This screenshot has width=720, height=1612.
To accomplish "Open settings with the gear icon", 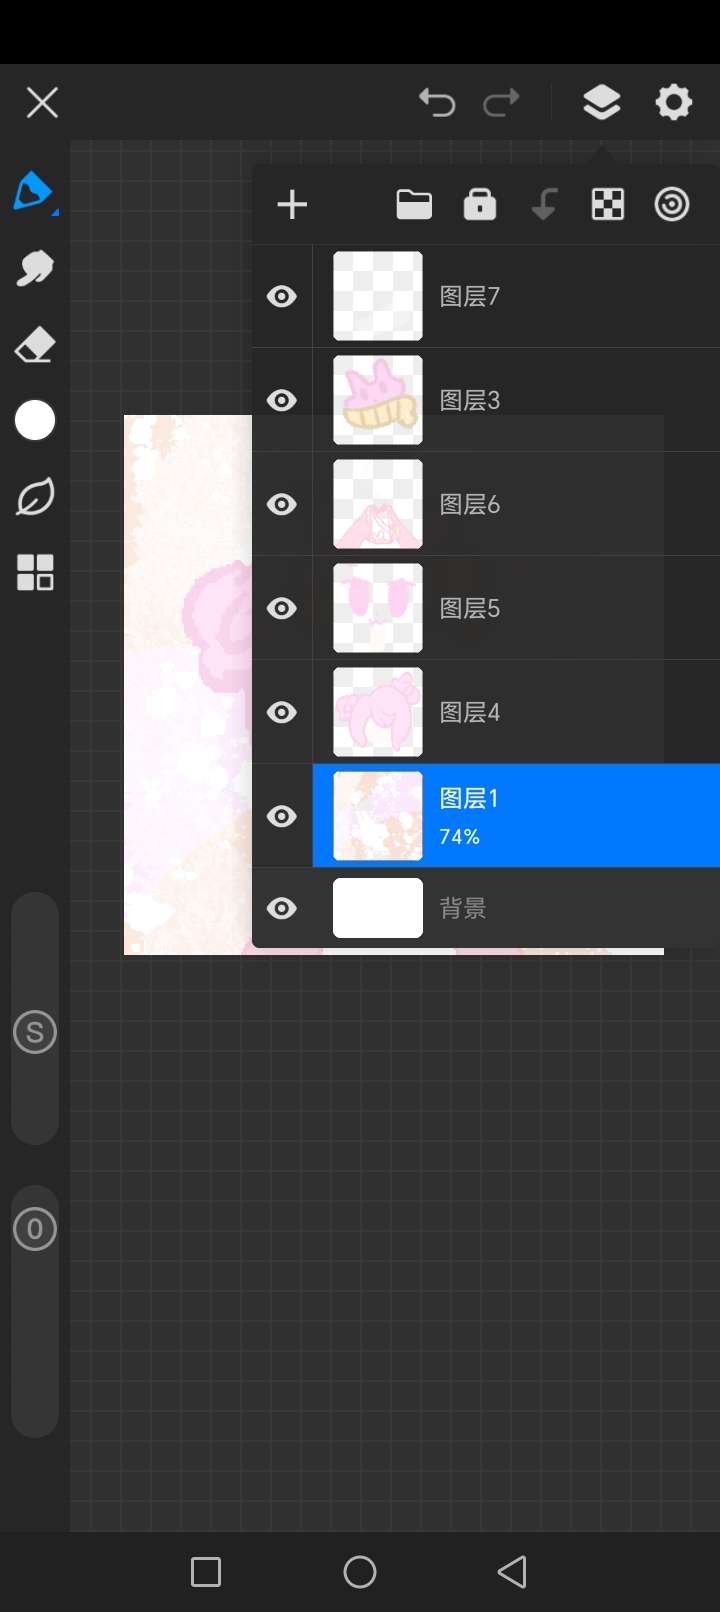I will [673, 102].
